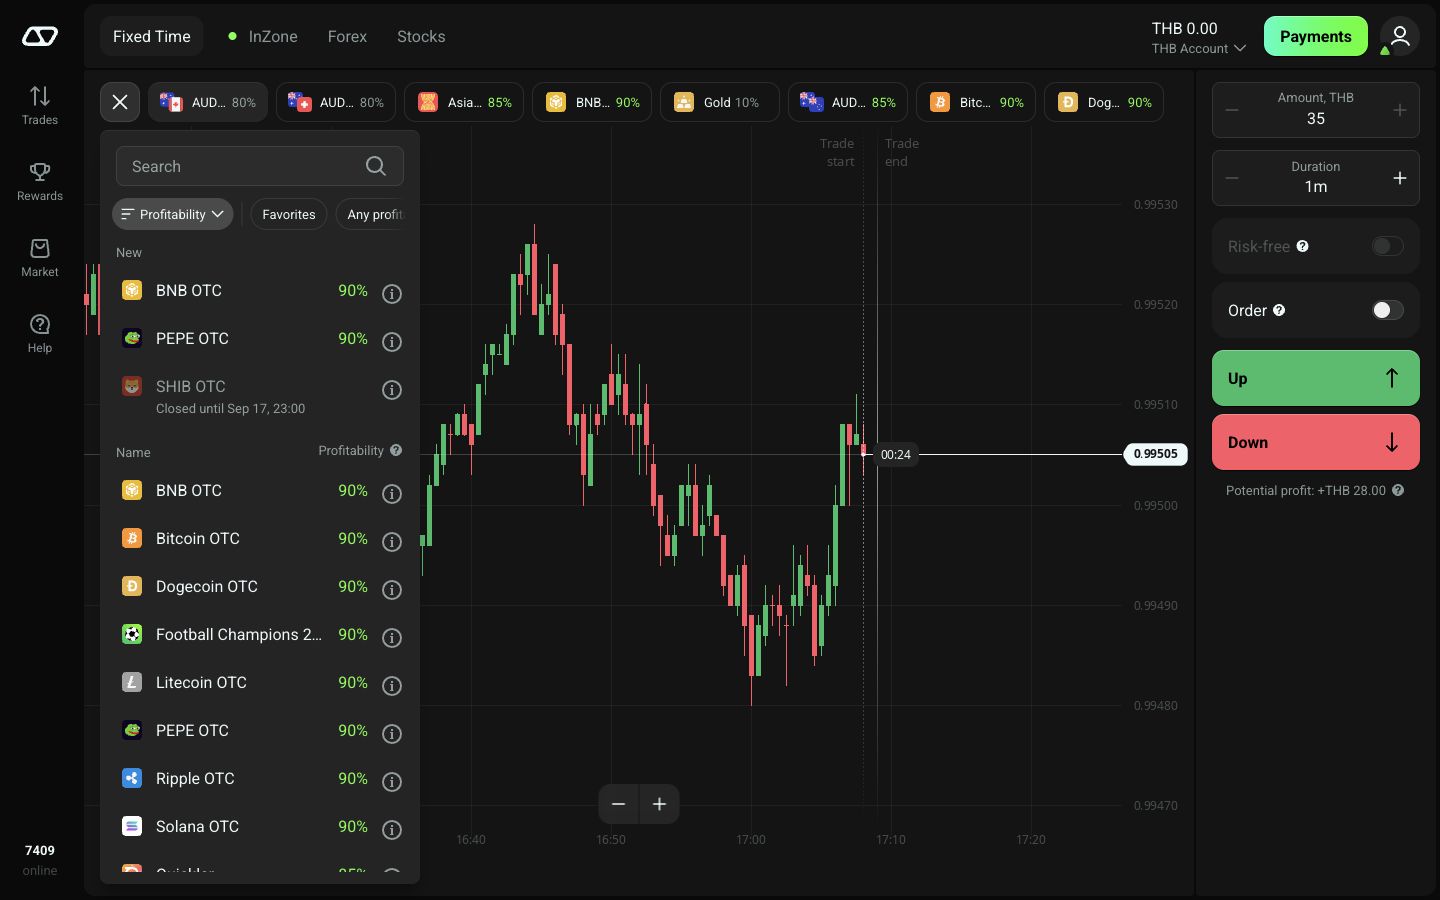This screenshot has width=1440, height=900.
Task: Open the Help question icon
Action: click(x=40, y=324)
